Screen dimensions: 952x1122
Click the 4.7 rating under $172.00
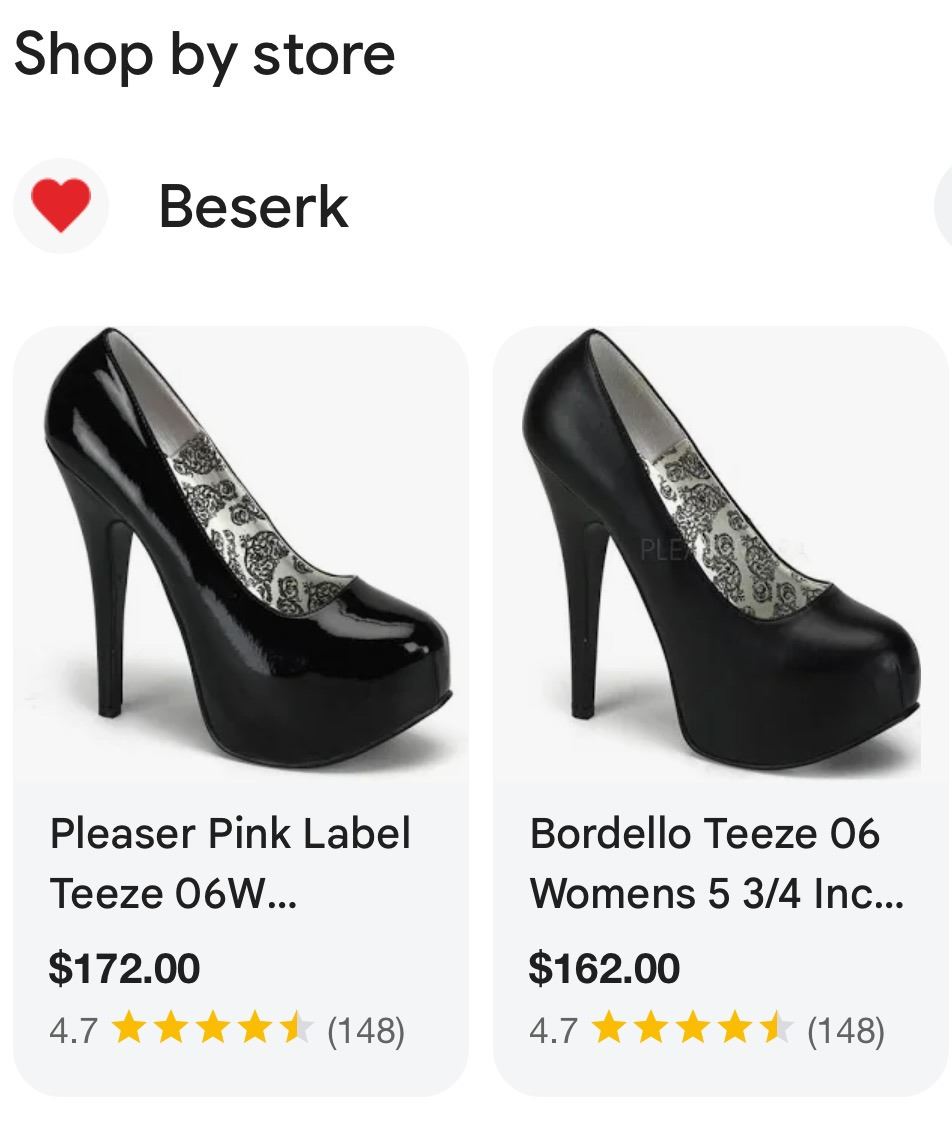73,1030
